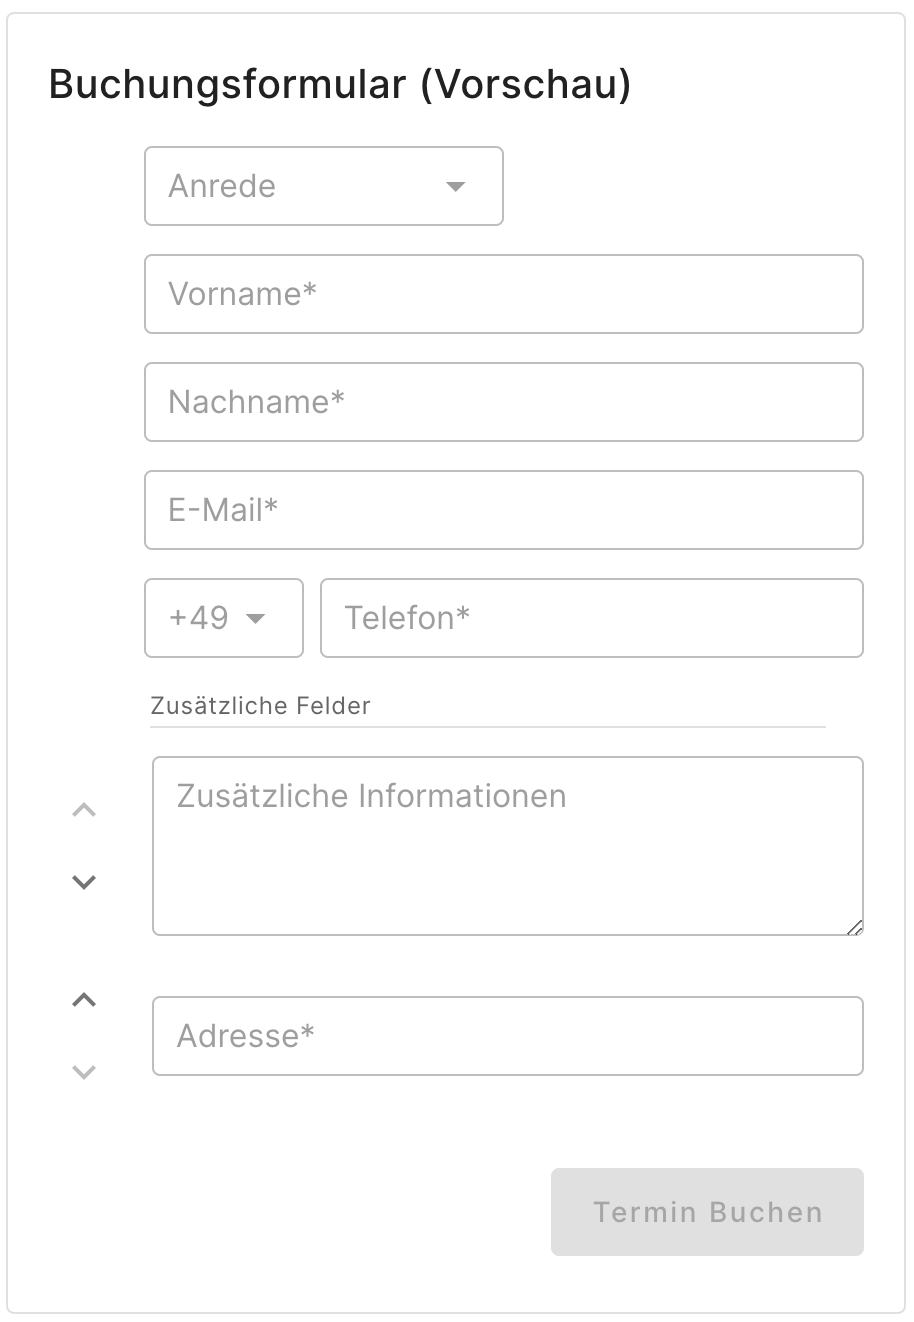Click the up chevron beside Zusätzliche Informationen

pyautogui.click(x=84, y=809)
